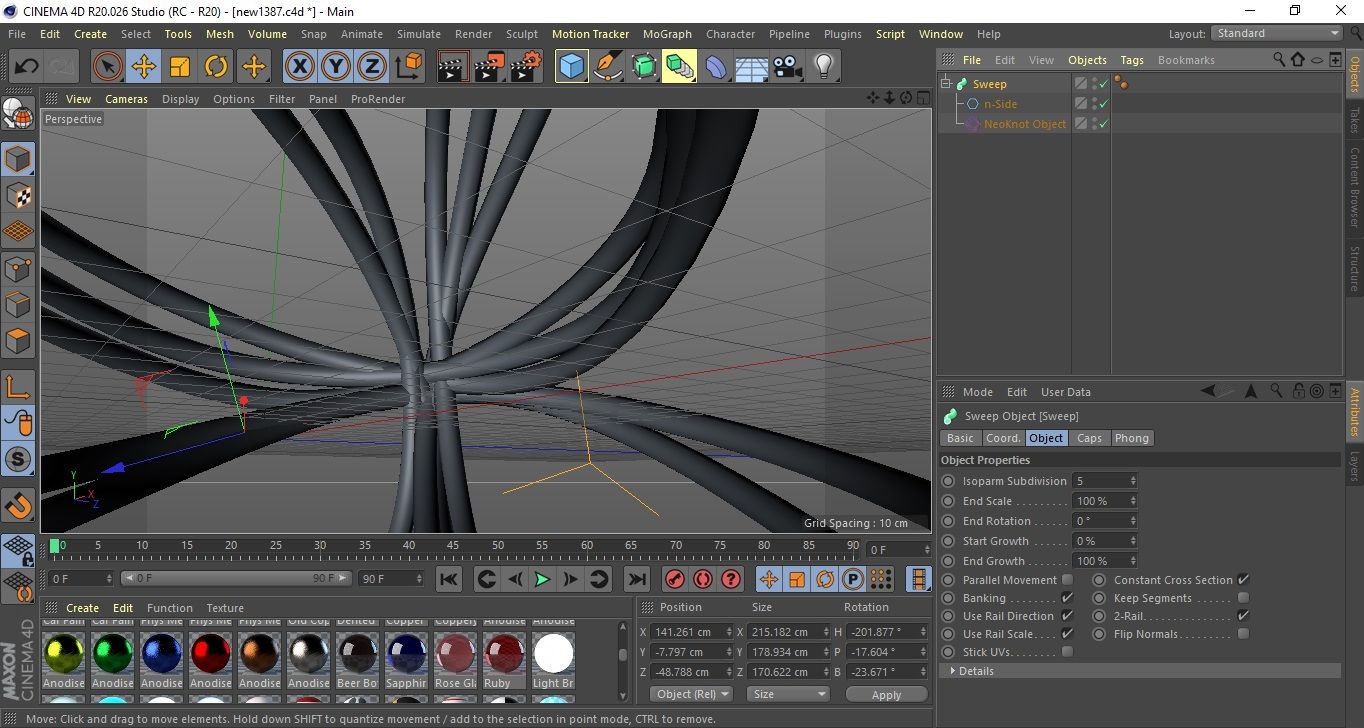Switch to Model mode icon
The height and width of the screenshot is (728, 1364).
point(19,159)
